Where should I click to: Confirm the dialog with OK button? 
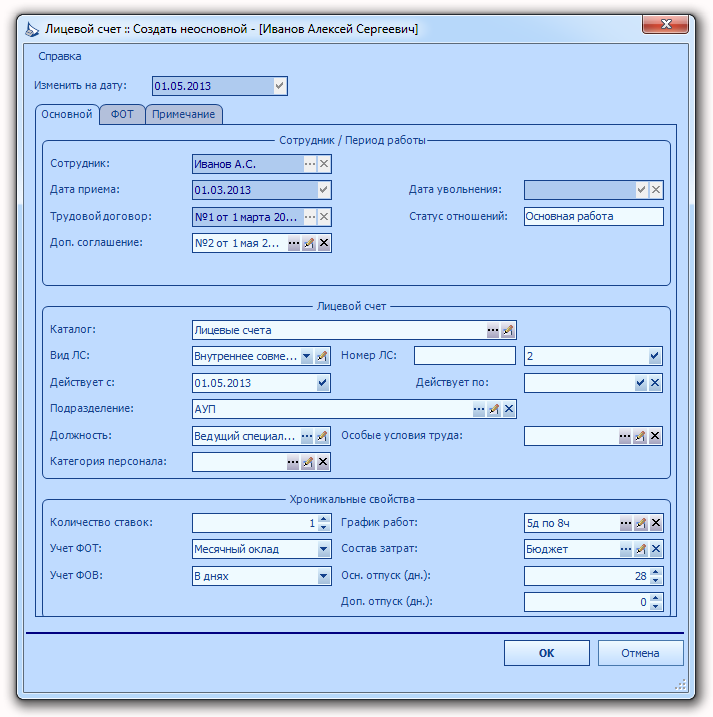(547, 653)
